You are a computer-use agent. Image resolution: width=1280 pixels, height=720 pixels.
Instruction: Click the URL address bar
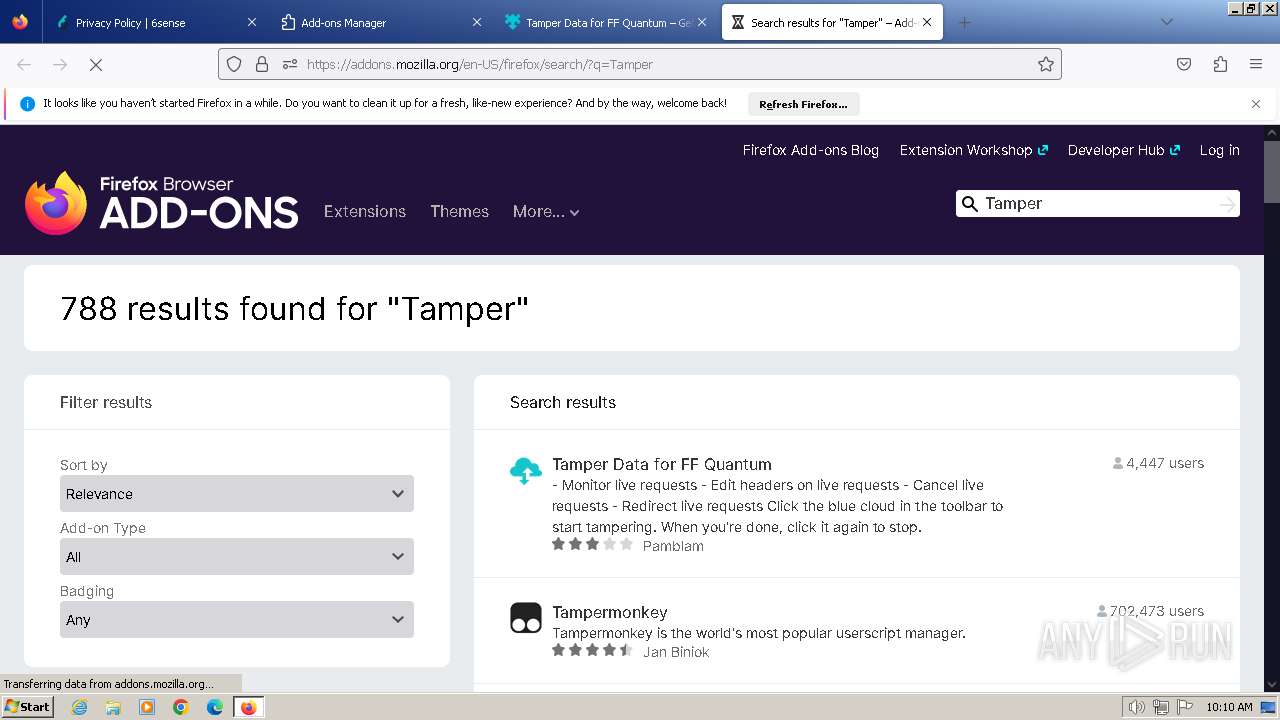pyautogui.click(x=640, y=64)
